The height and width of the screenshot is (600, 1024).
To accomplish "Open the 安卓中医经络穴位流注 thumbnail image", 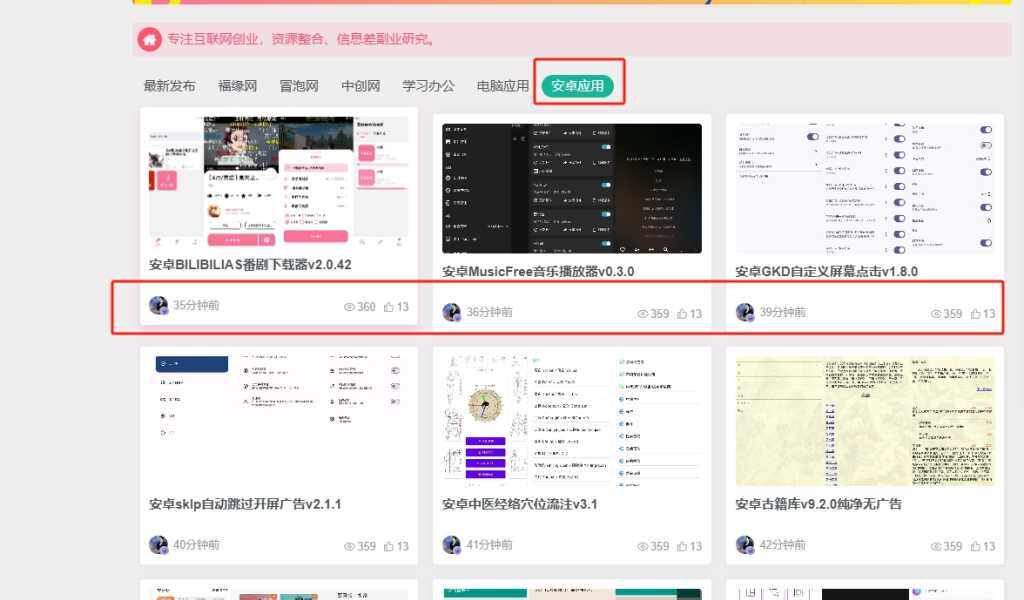I will click(571, 418).
